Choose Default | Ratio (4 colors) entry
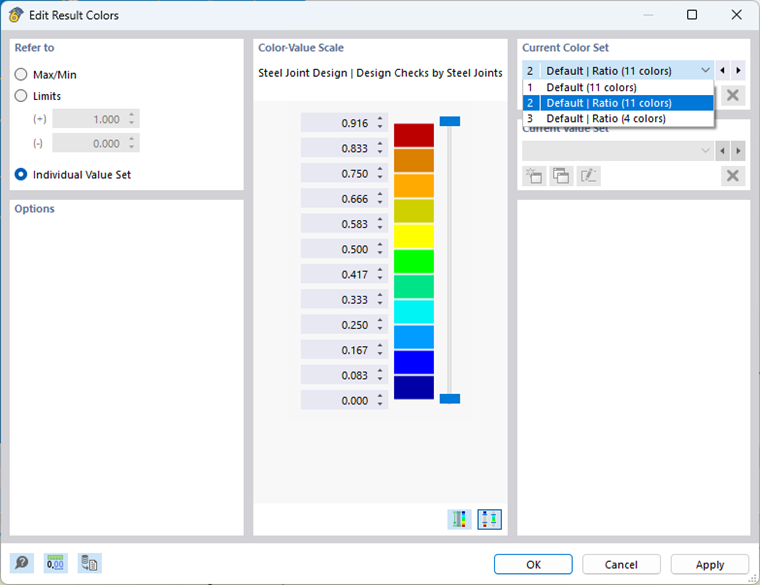This screenshot has width=760, height=585. (x=618, y=118)
